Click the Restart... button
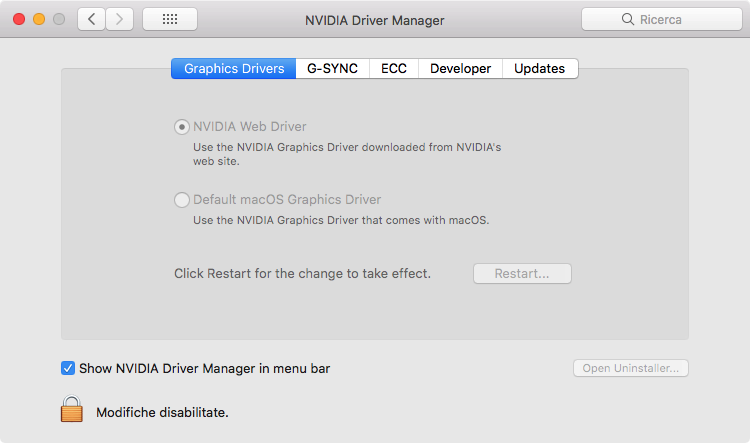The height and width of the screenshot is (443, 750). [522, 274]
